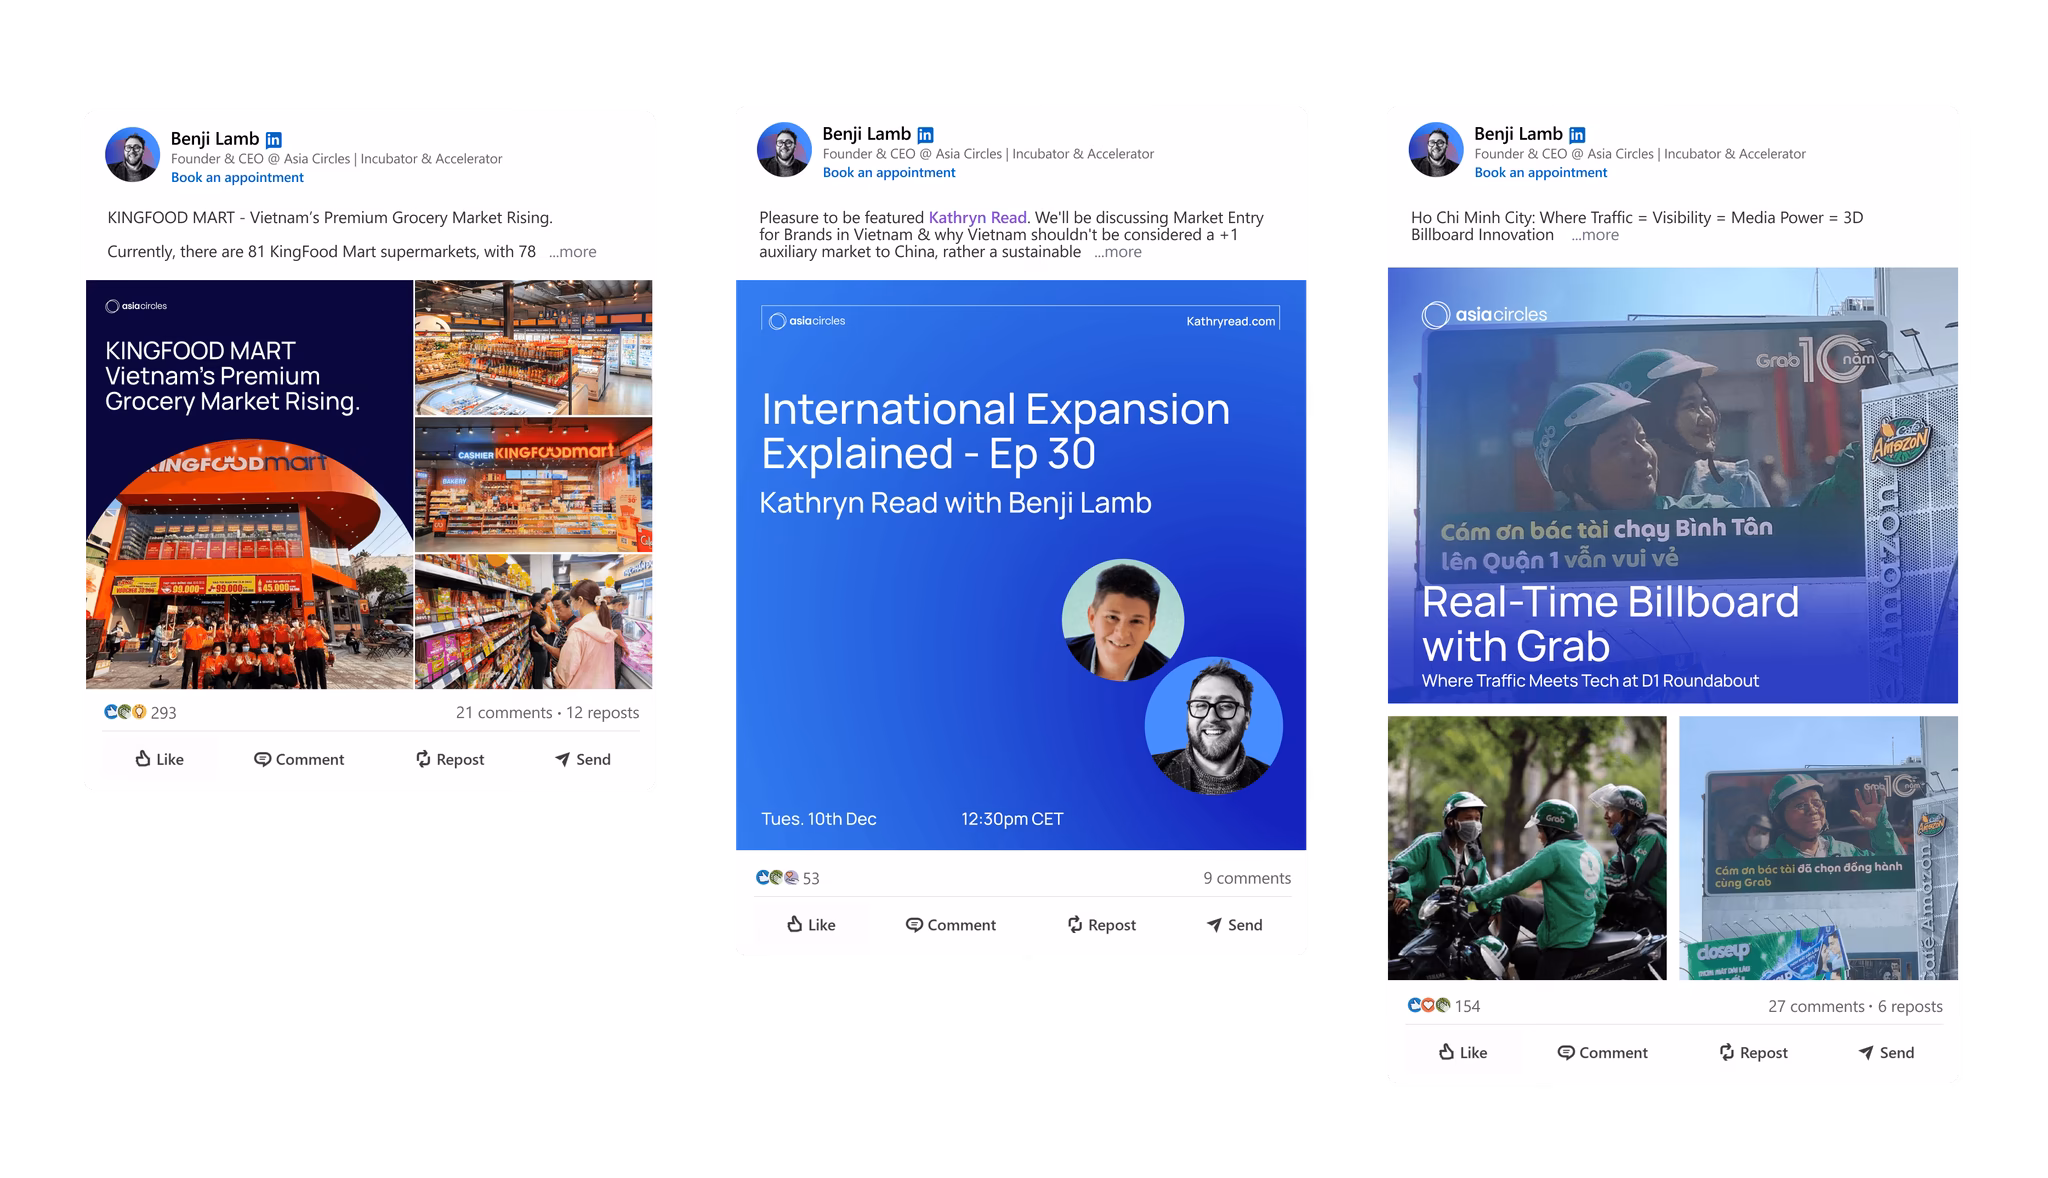
Task: Click LinkedIn badge beside name on Ho Chi Minh post
Action: pyautogui.click(x=1578, y=135)
